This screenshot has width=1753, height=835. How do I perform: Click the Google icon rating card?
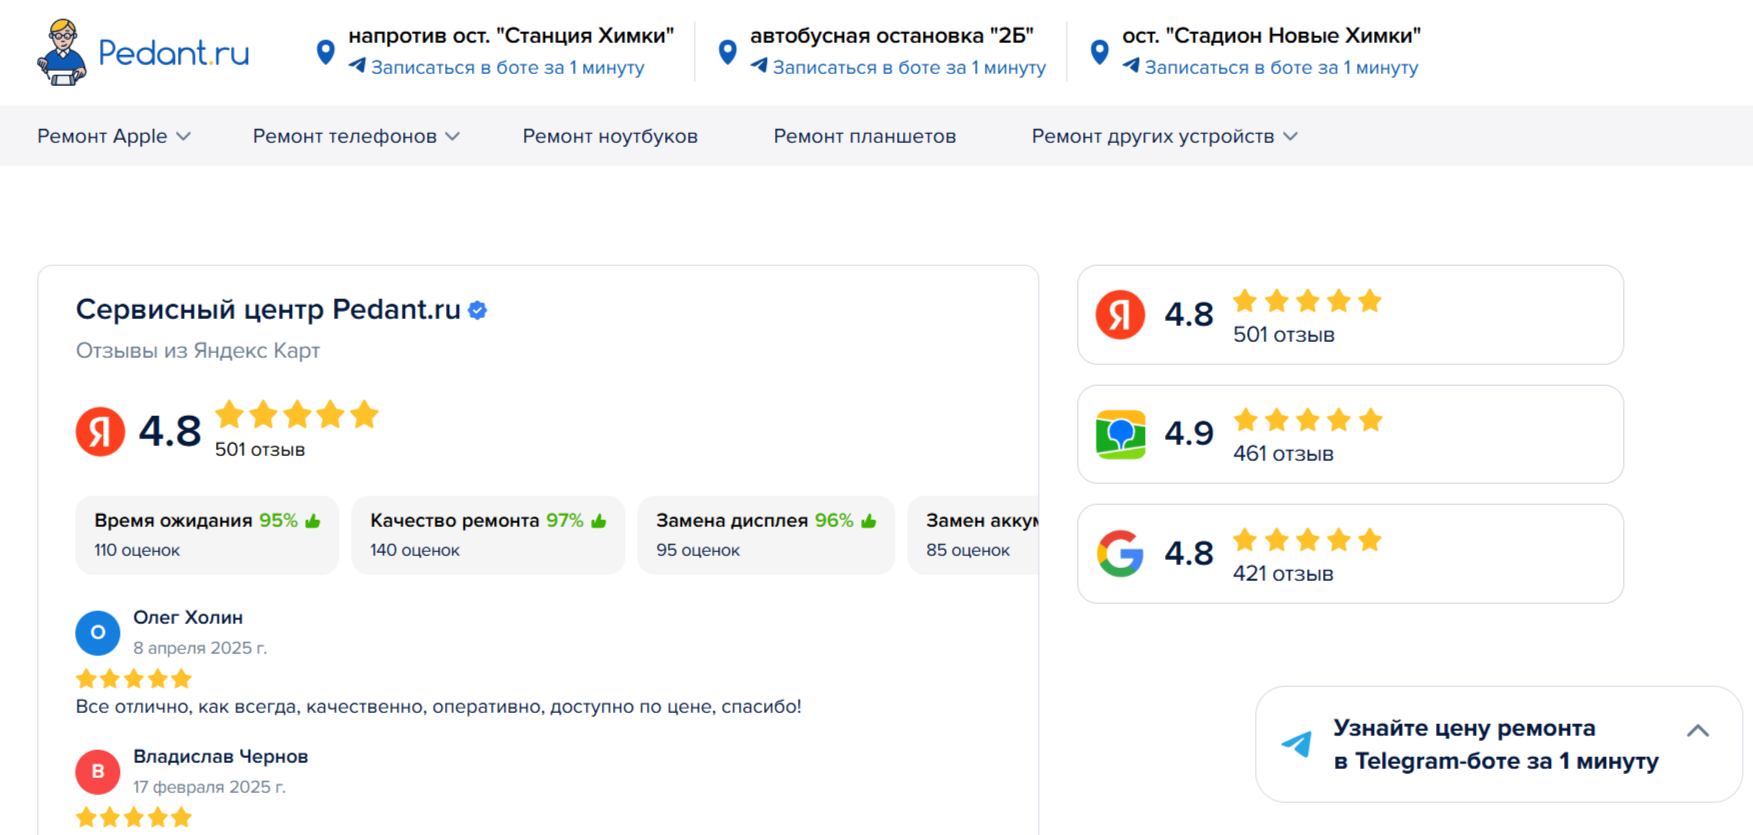(x=1120, y=554)
